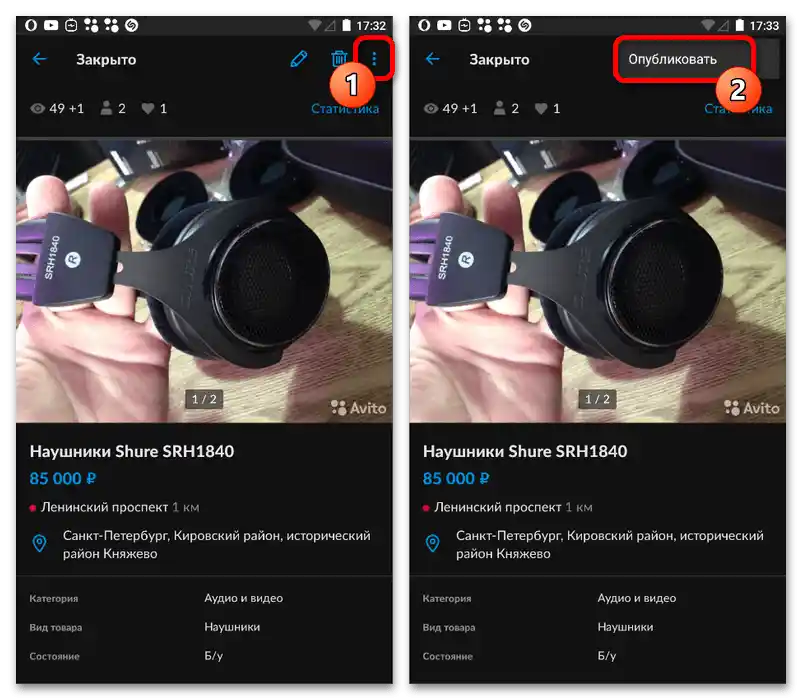This screenshot has height=700, width=802.
Task: Tap the person contacts icon in right screen
Action: [499, 108]
